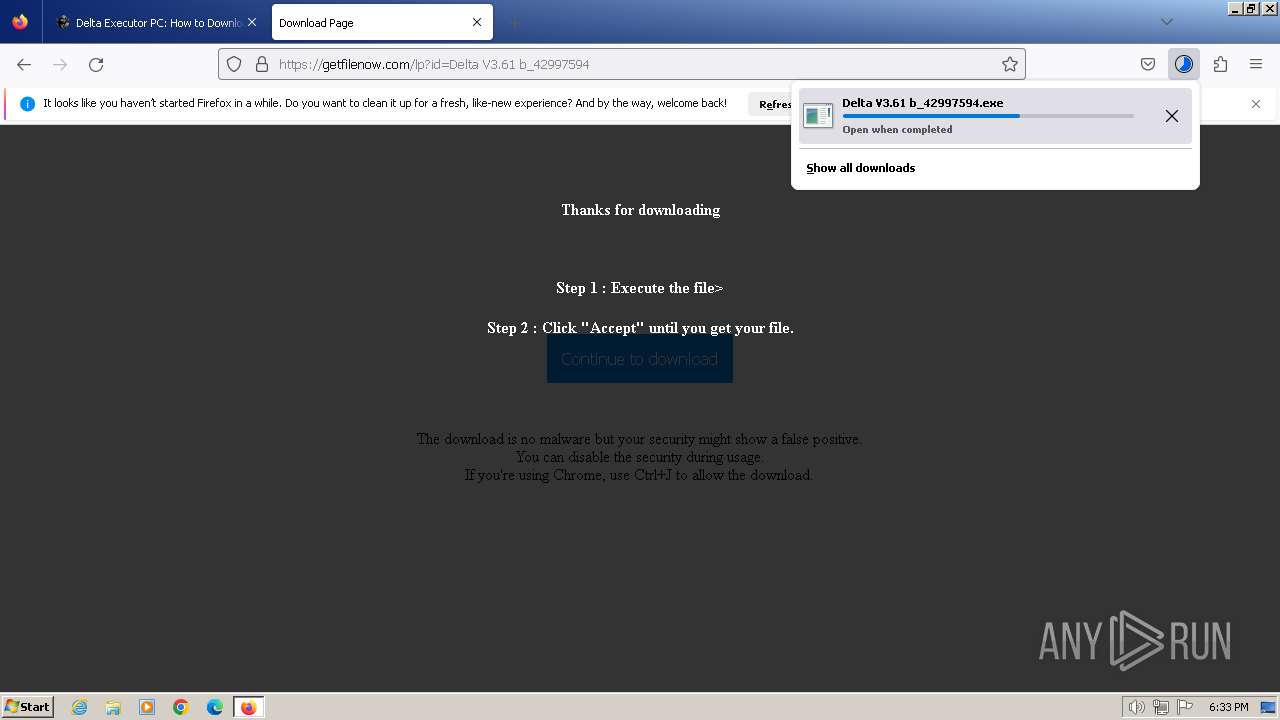The image size is (1280, 720).
Task: Click Delta V3.61 b_42997594.exe download entry
Action: point(995,116)
